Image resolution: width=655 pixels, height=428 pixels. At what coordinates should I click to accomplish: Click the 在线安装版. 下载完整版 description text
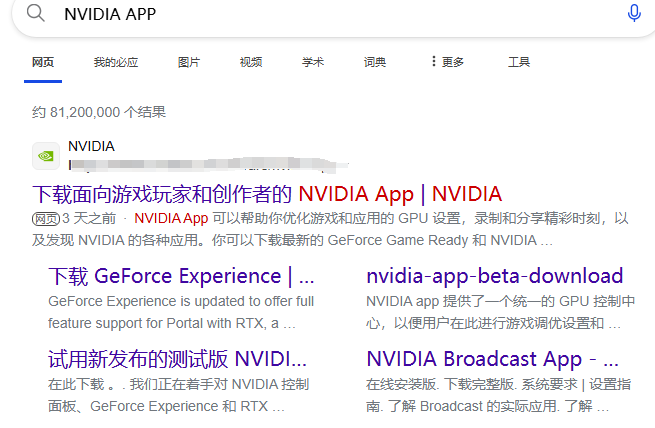click(x=498, y=395)
